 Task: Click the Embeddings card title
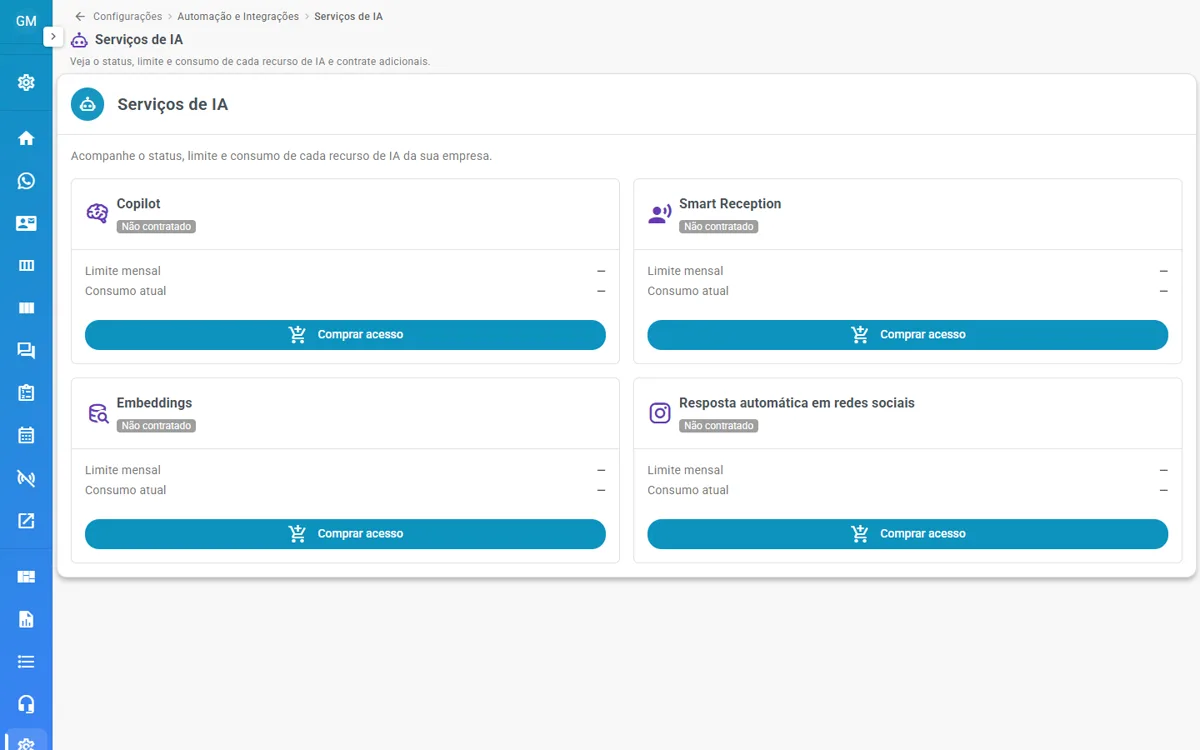[154, 403]
